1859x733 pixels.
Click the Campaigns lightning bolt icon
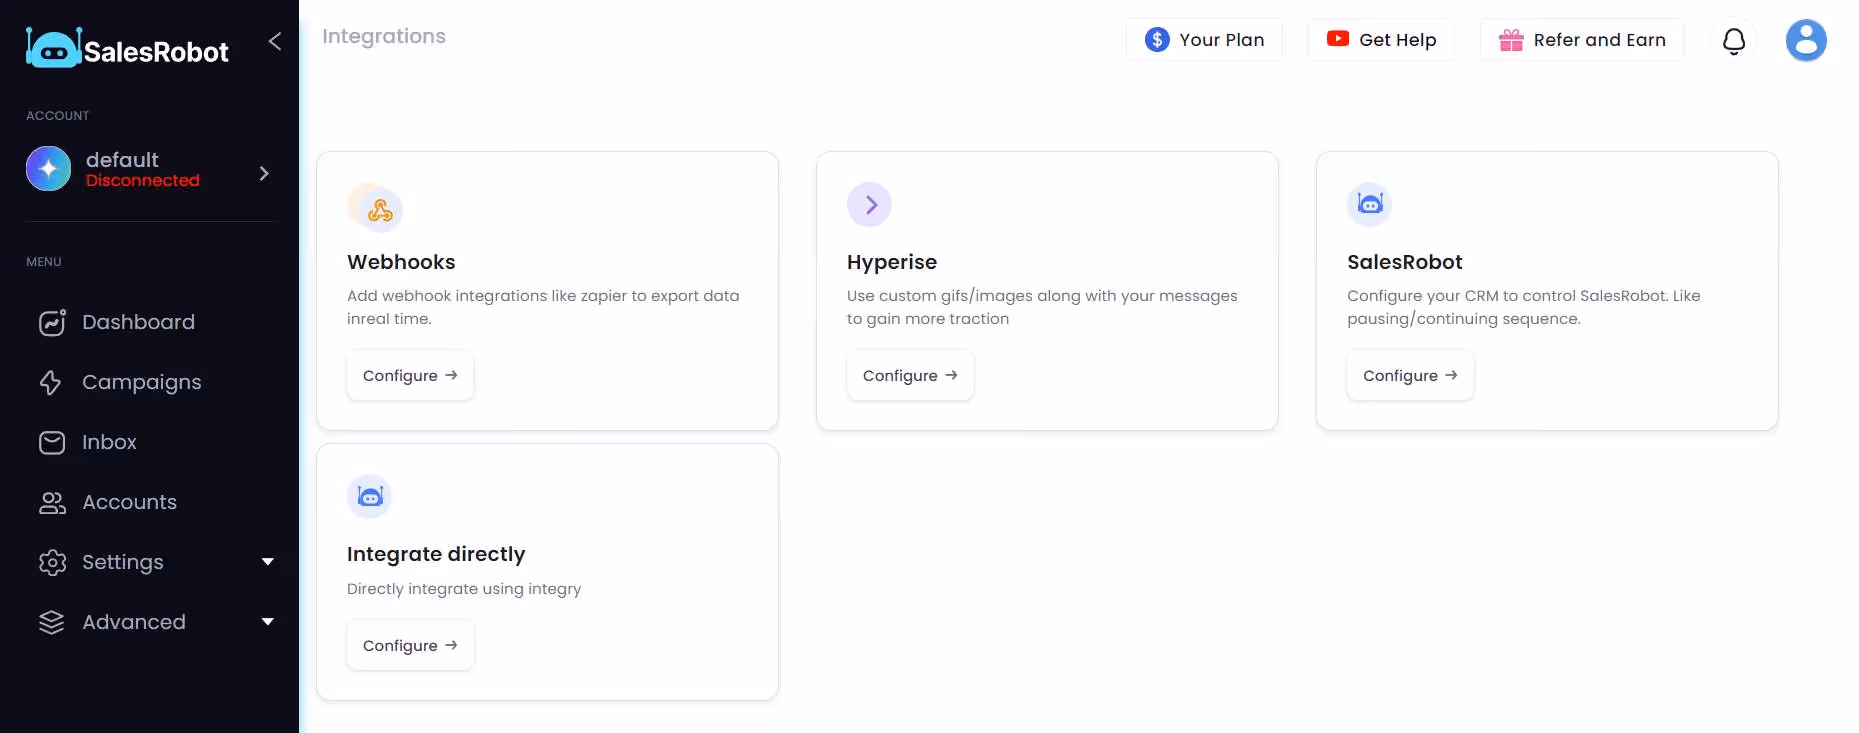coord(51,382)
